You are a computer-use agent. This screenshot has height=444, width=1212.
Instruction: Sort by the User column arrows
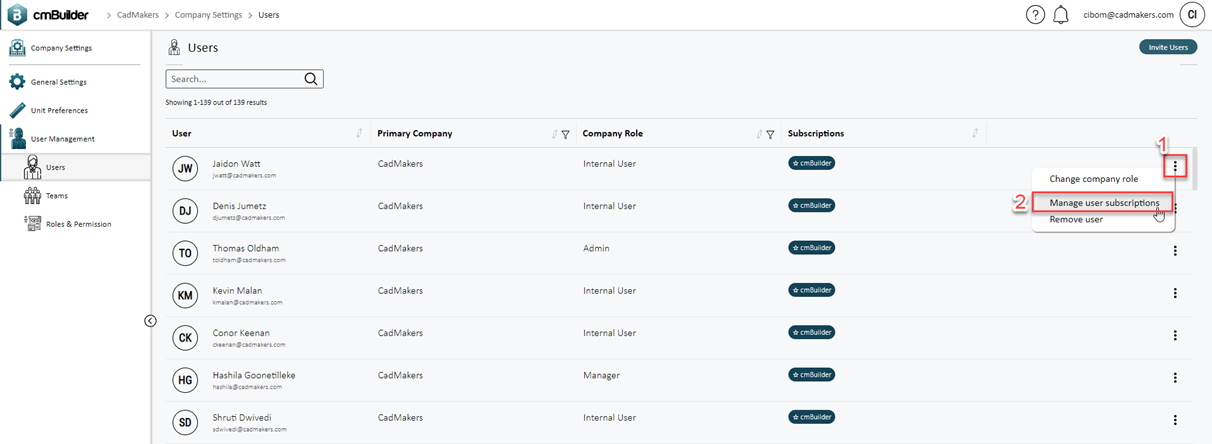(x=359, y=133)
